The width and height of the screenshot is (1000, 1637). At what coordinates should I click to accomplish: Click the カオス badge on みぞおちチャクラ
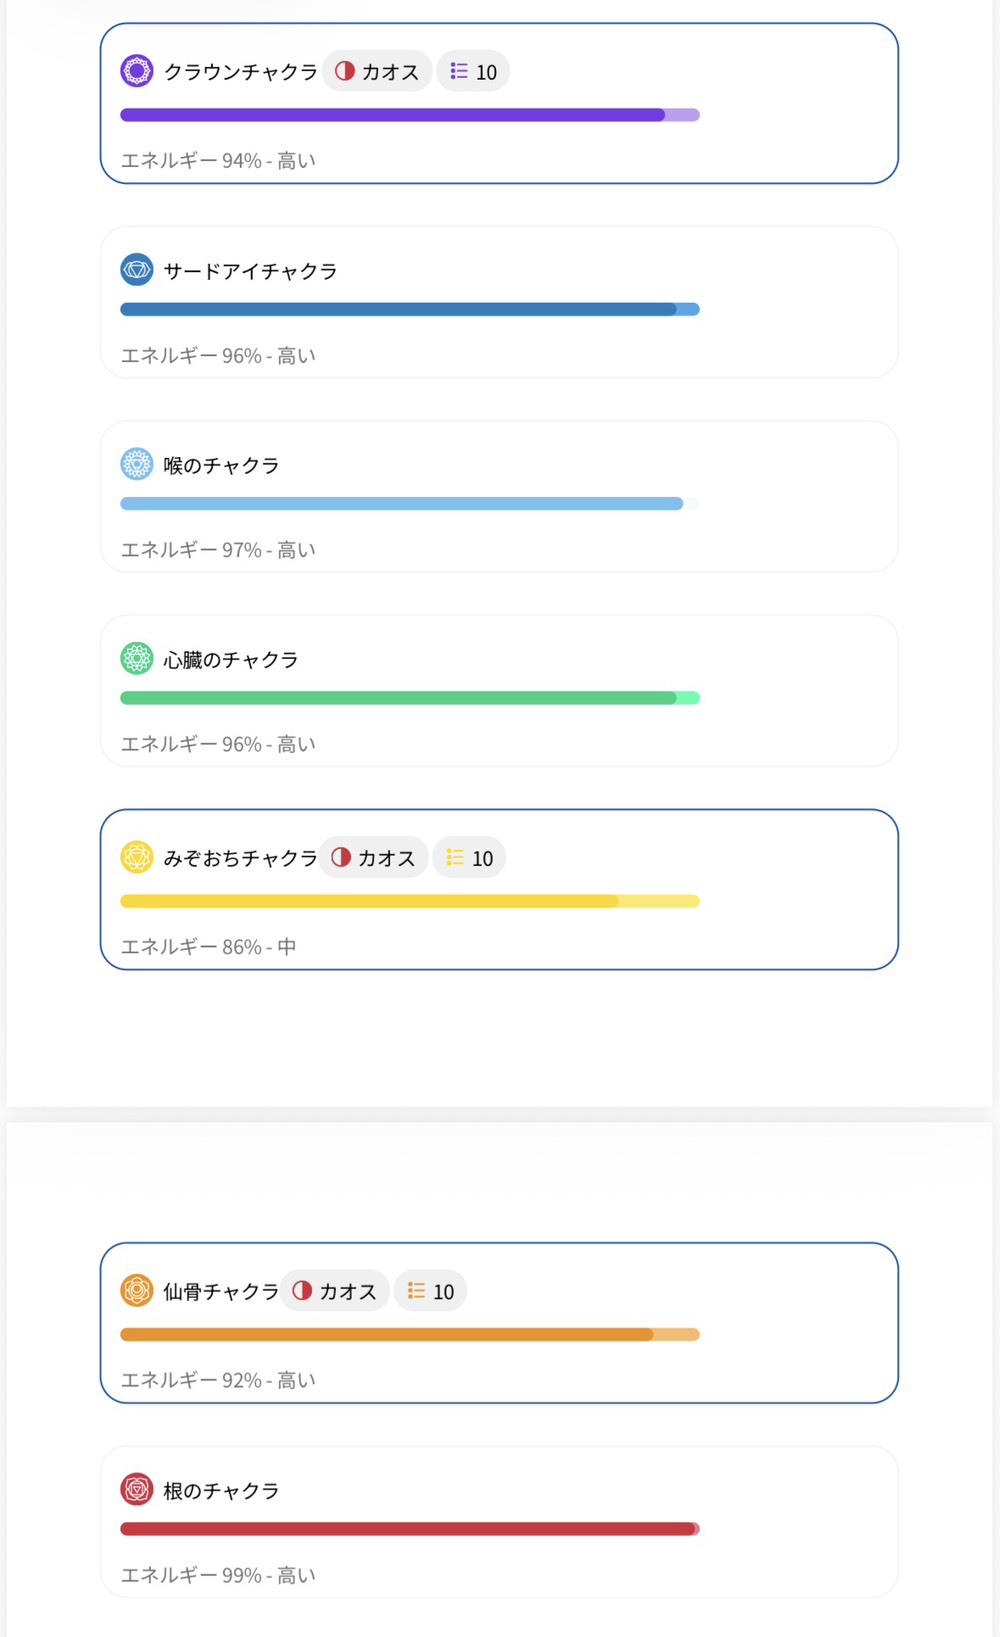pos(374,858)
